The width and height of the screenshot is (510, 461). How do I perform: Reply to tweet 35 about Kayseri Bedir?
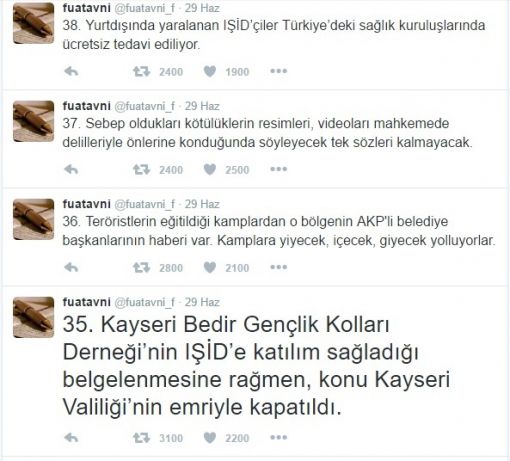tap(71, 438)
